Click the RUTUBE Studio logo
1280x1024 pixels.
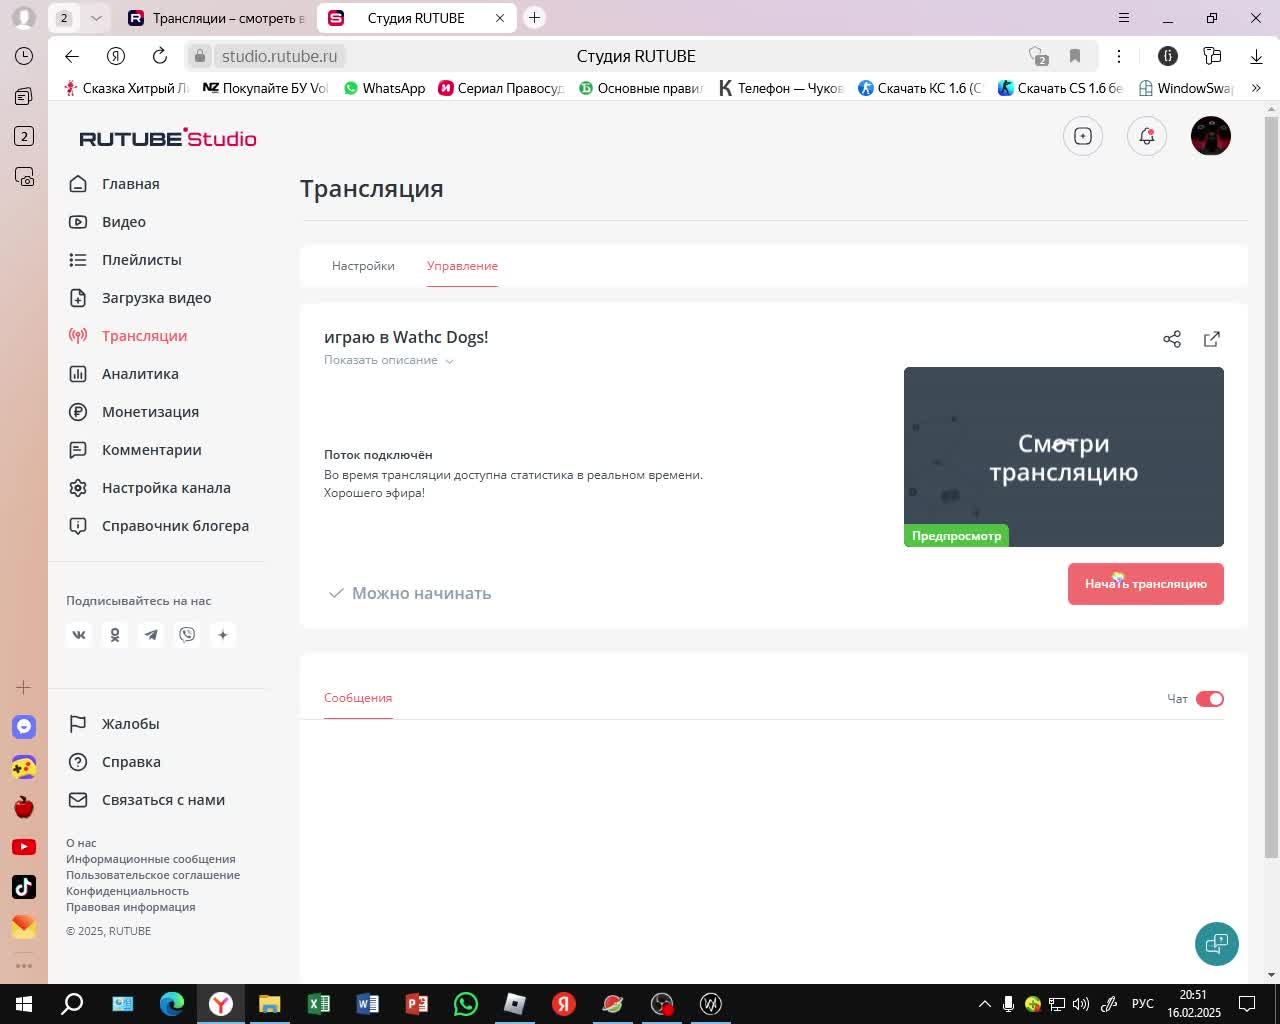tap(168, 138)
